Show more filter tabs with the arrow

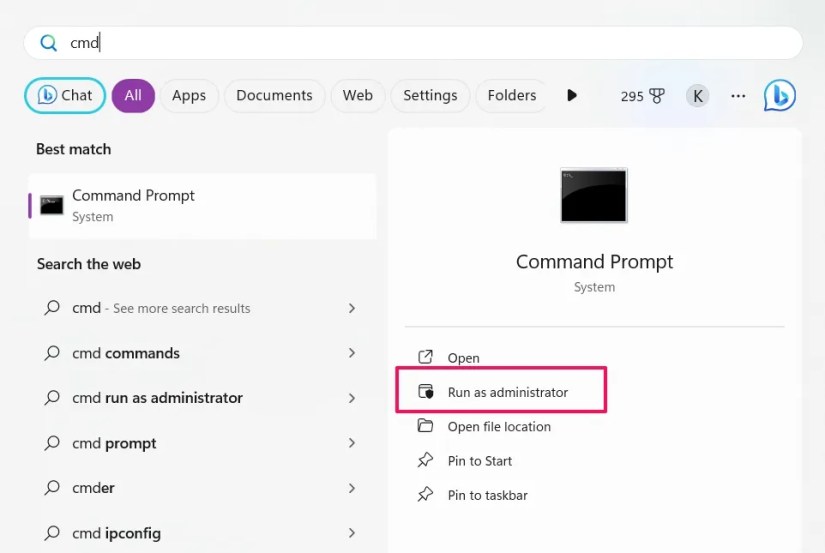pos(572,95)
